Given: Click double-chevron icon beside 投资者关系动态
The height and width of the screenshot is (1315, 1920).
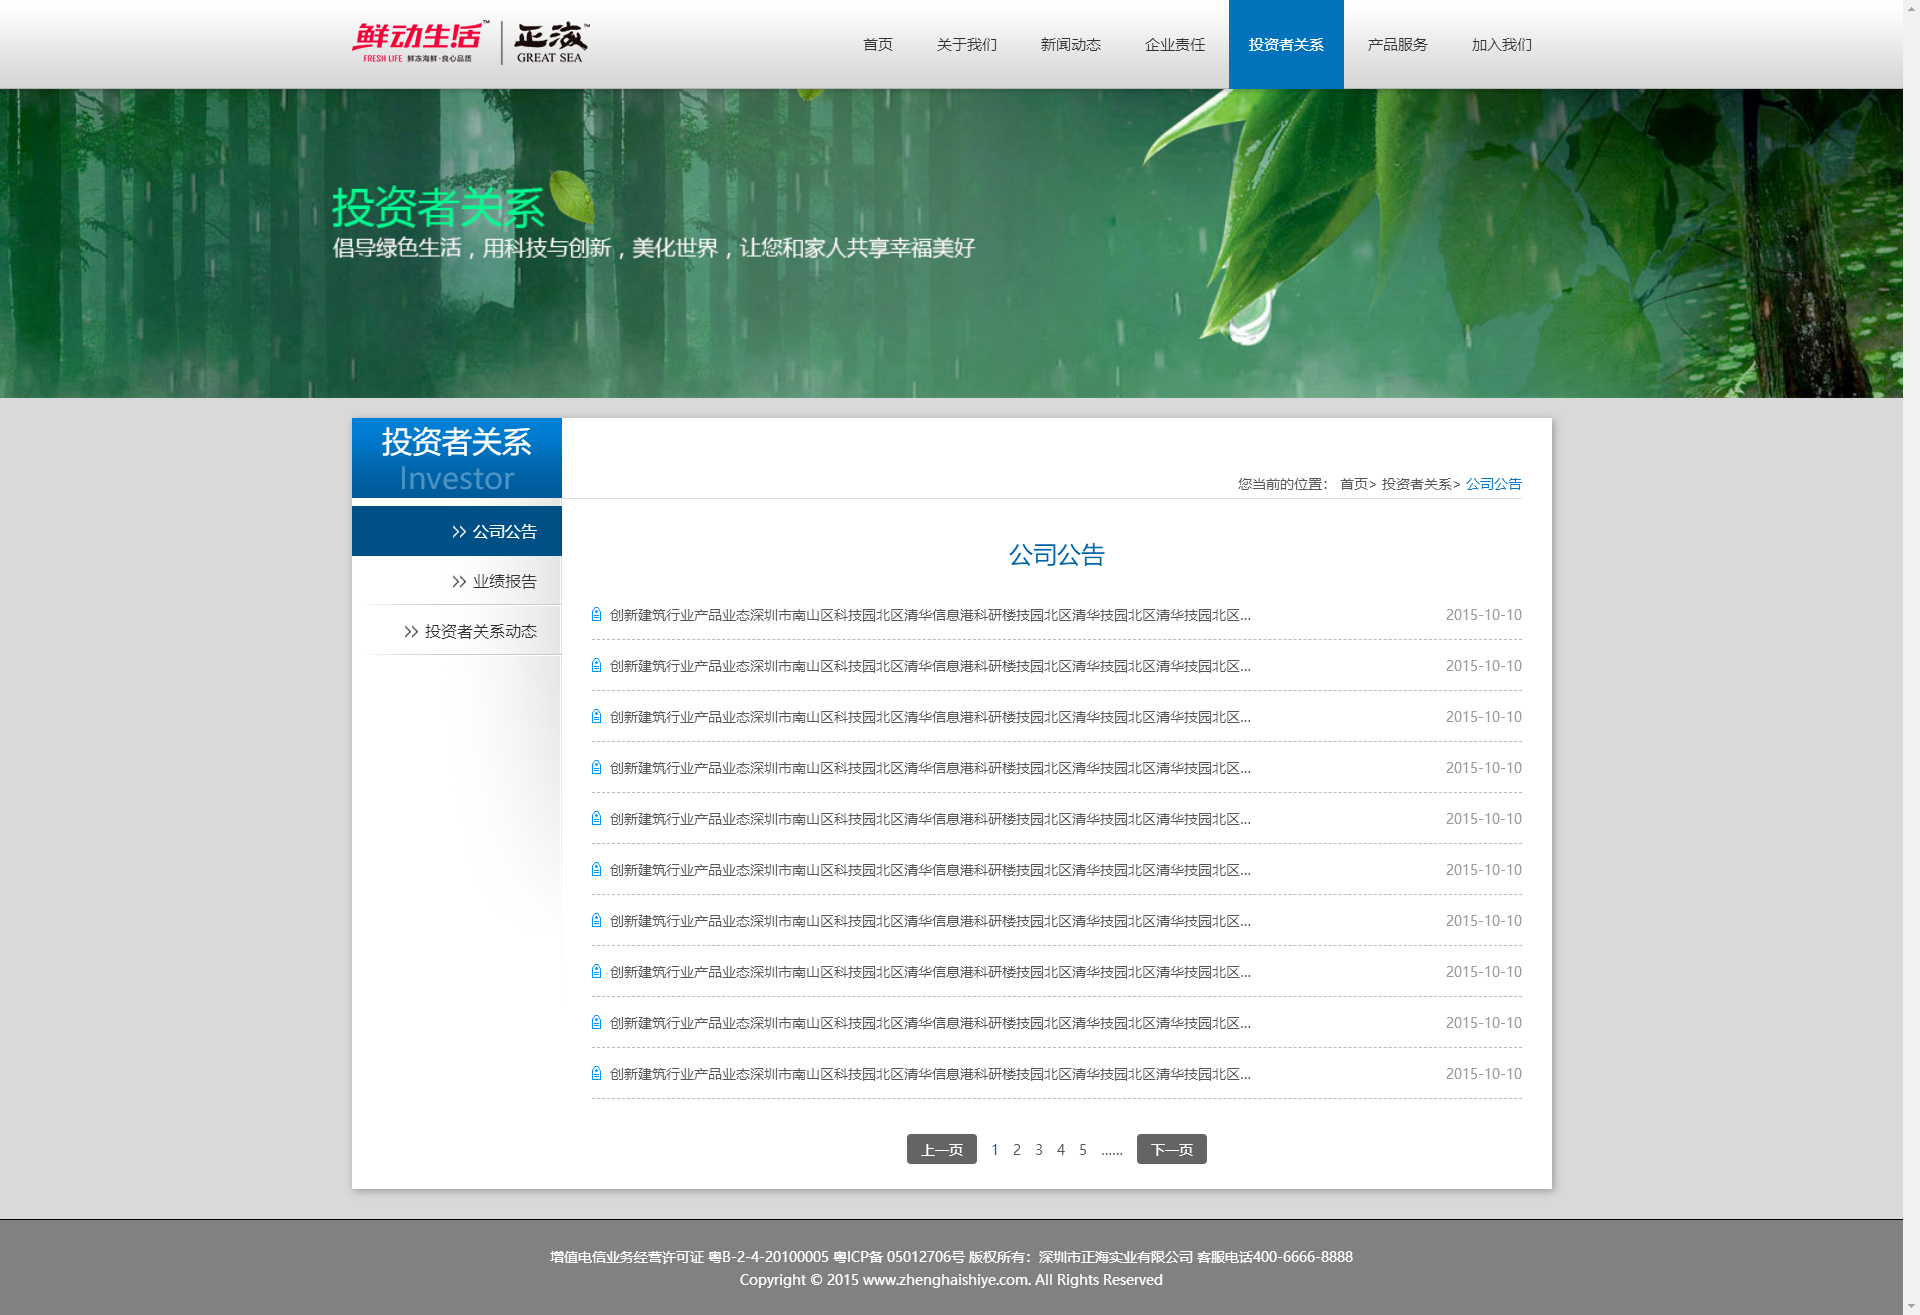Looking at the screenshot, I should point(411,632).
